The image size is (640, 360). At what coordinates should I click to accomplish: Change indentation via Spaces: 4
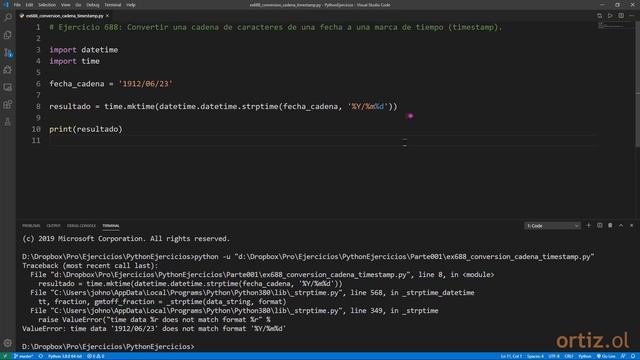pyautogui.click(x=536, y=356)
